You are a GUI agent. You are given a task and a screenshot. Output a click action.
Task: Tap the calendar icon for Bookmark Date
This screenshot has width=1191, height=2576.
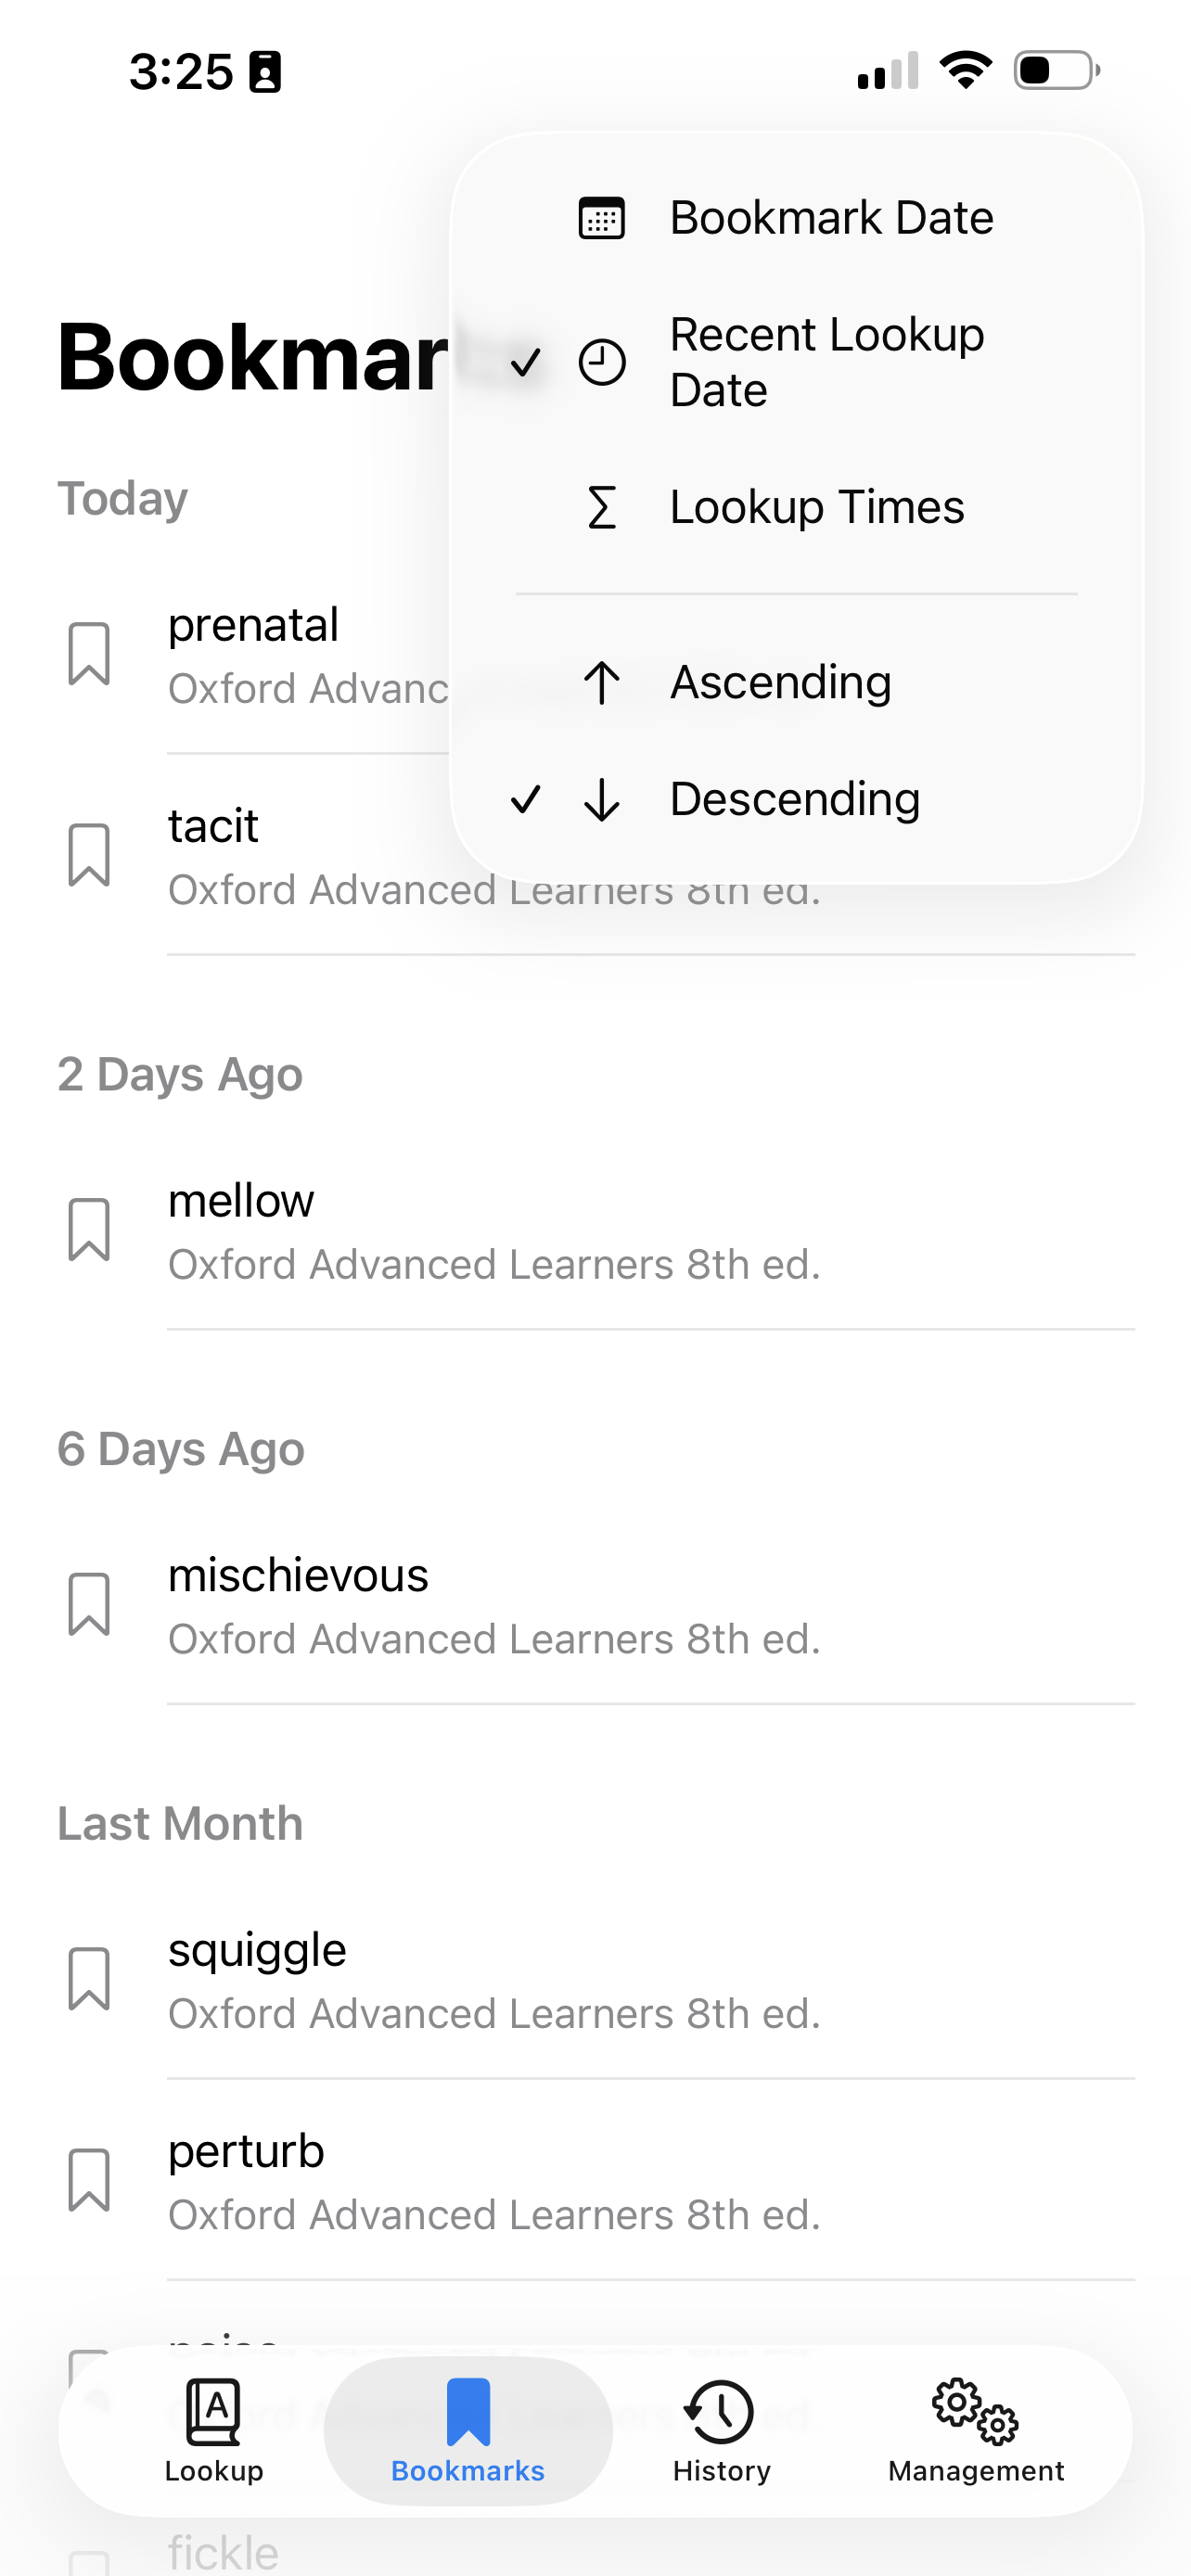click(x=602, y=218)
